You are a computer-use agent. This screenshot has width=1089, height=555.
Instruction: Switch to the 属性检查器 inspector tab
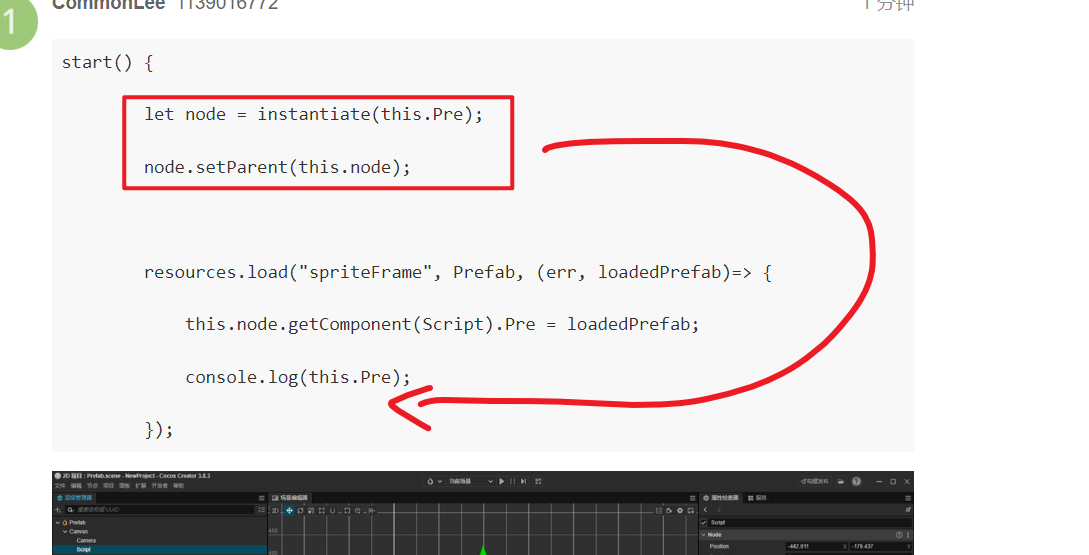tap(721, 498)
